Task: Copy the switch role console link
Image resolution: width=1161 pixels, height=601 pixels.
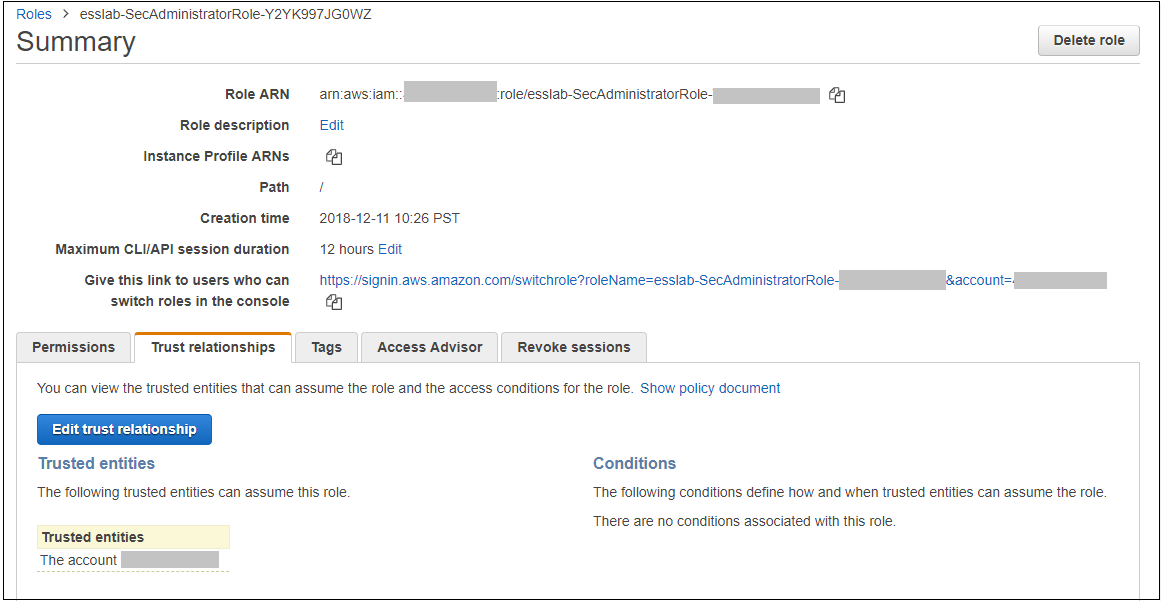Action: click(334, 302)
